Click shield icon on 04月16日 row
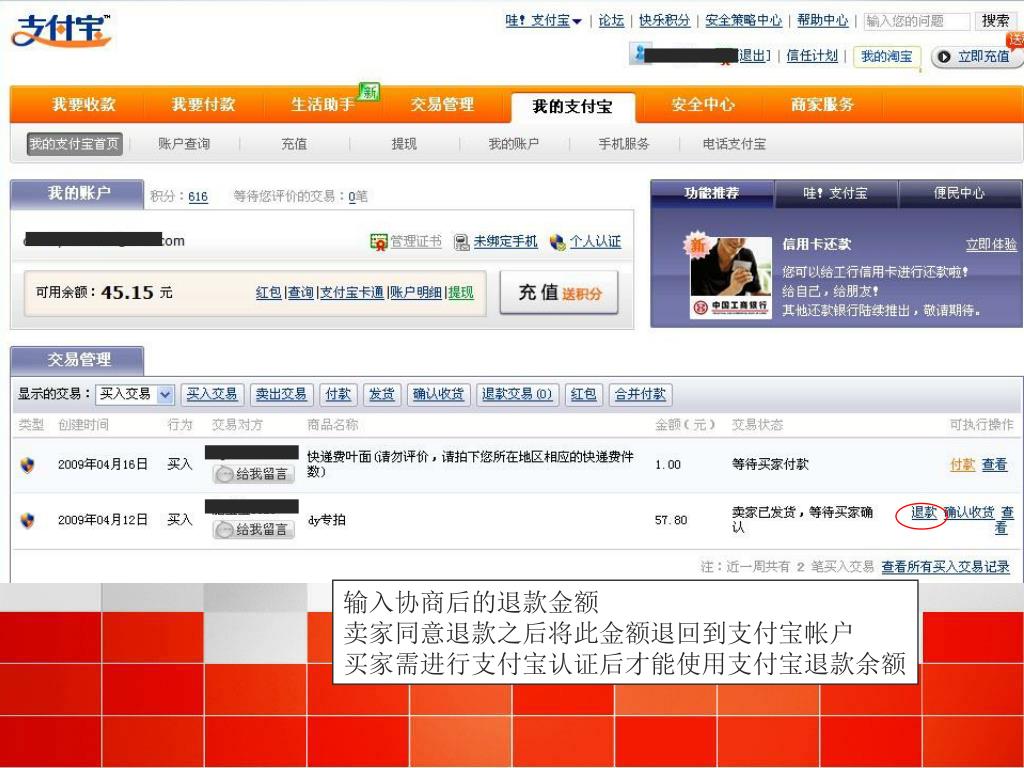 point(27,465)
